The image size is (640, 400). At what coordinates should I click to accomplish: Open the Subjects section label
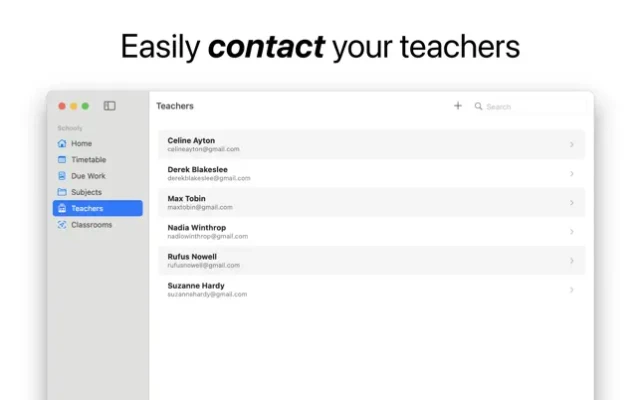[x=86, y=192]
